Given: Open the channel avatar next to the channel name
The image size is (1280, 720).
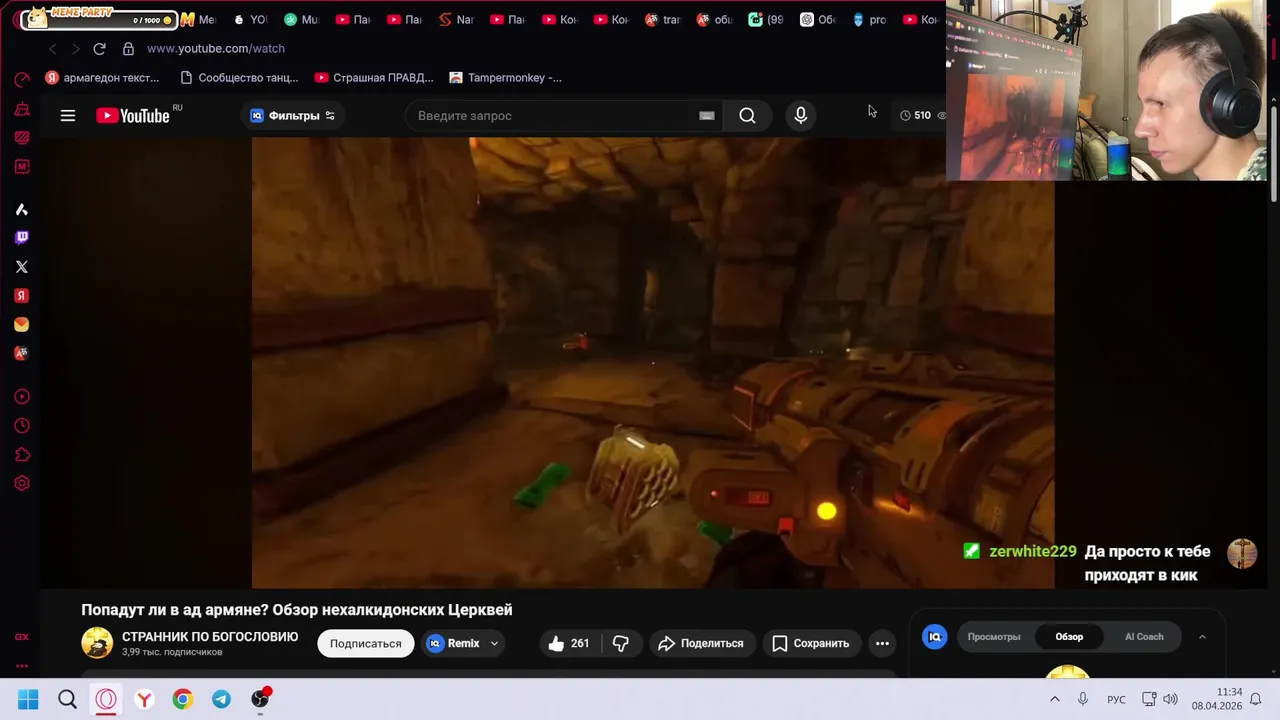Looking at the screenshot, I should coord(97,643).
